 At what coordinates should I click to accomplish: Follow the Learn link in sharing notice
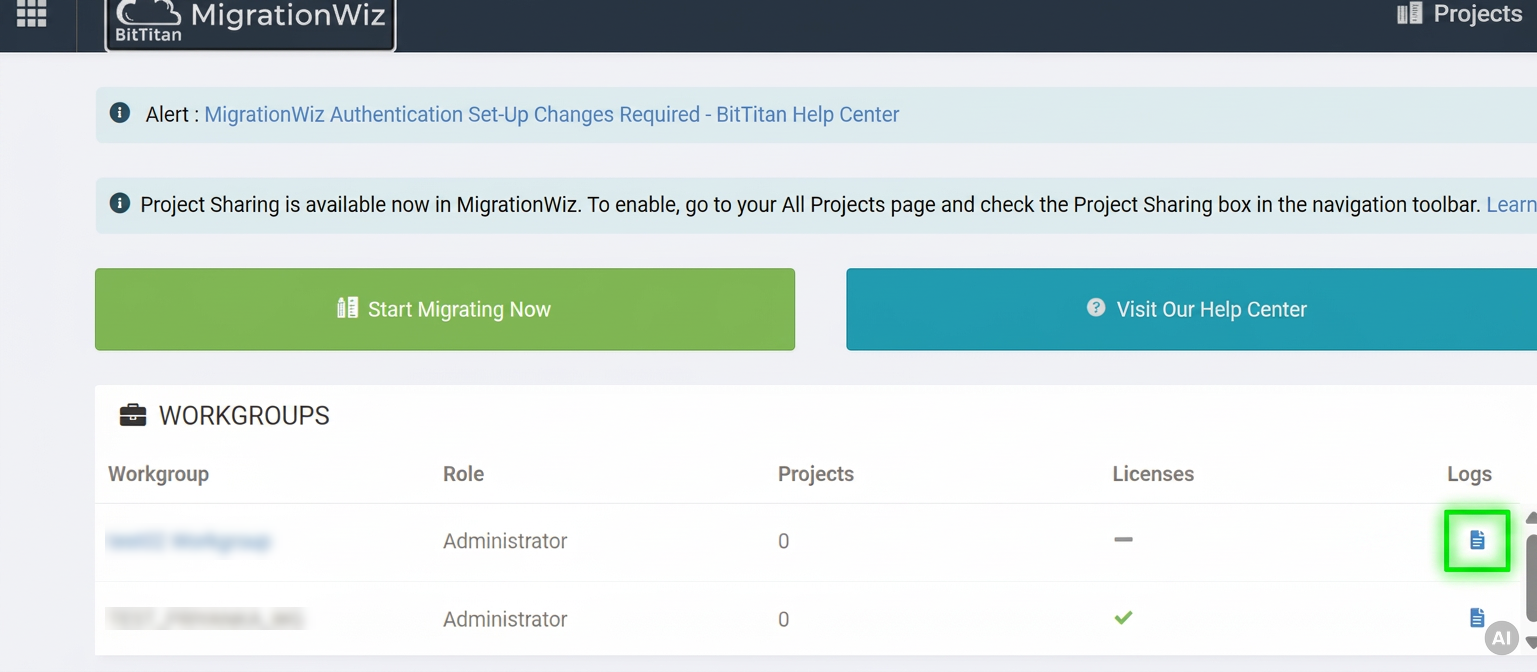point(1511,205)
